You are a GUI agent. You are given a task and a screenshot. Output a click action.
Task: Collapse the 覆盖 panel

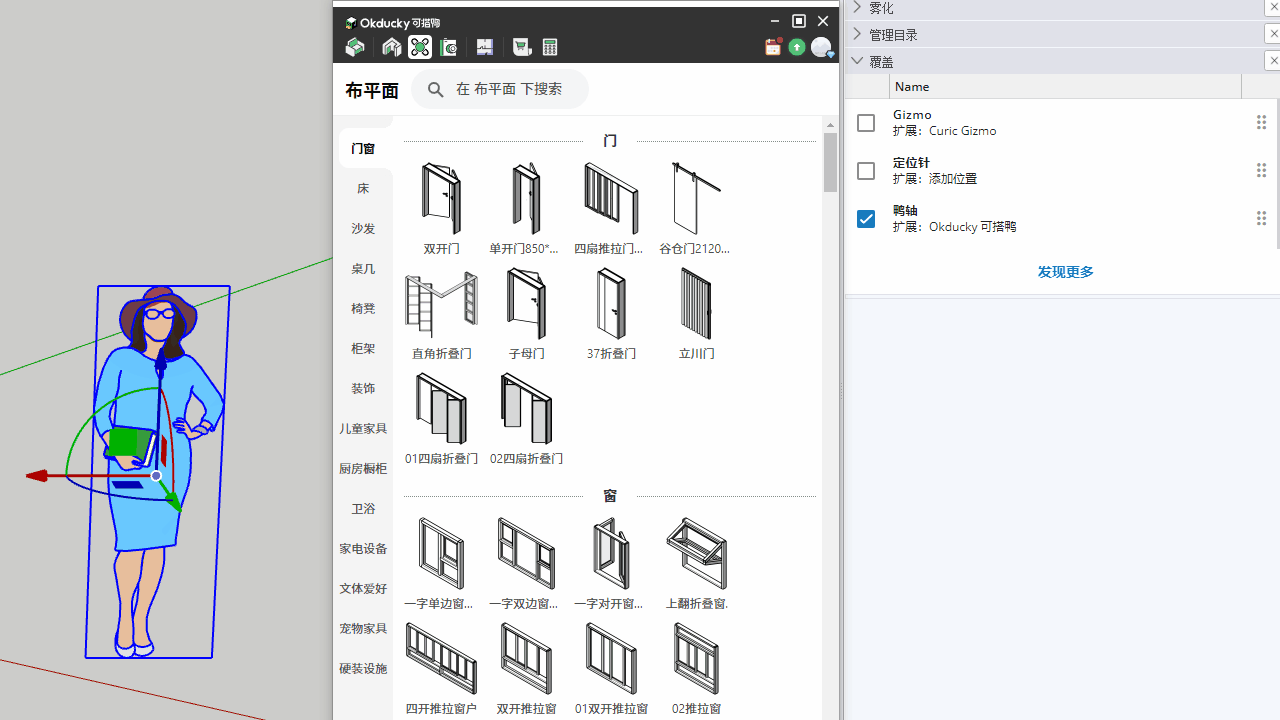(857, 61)
